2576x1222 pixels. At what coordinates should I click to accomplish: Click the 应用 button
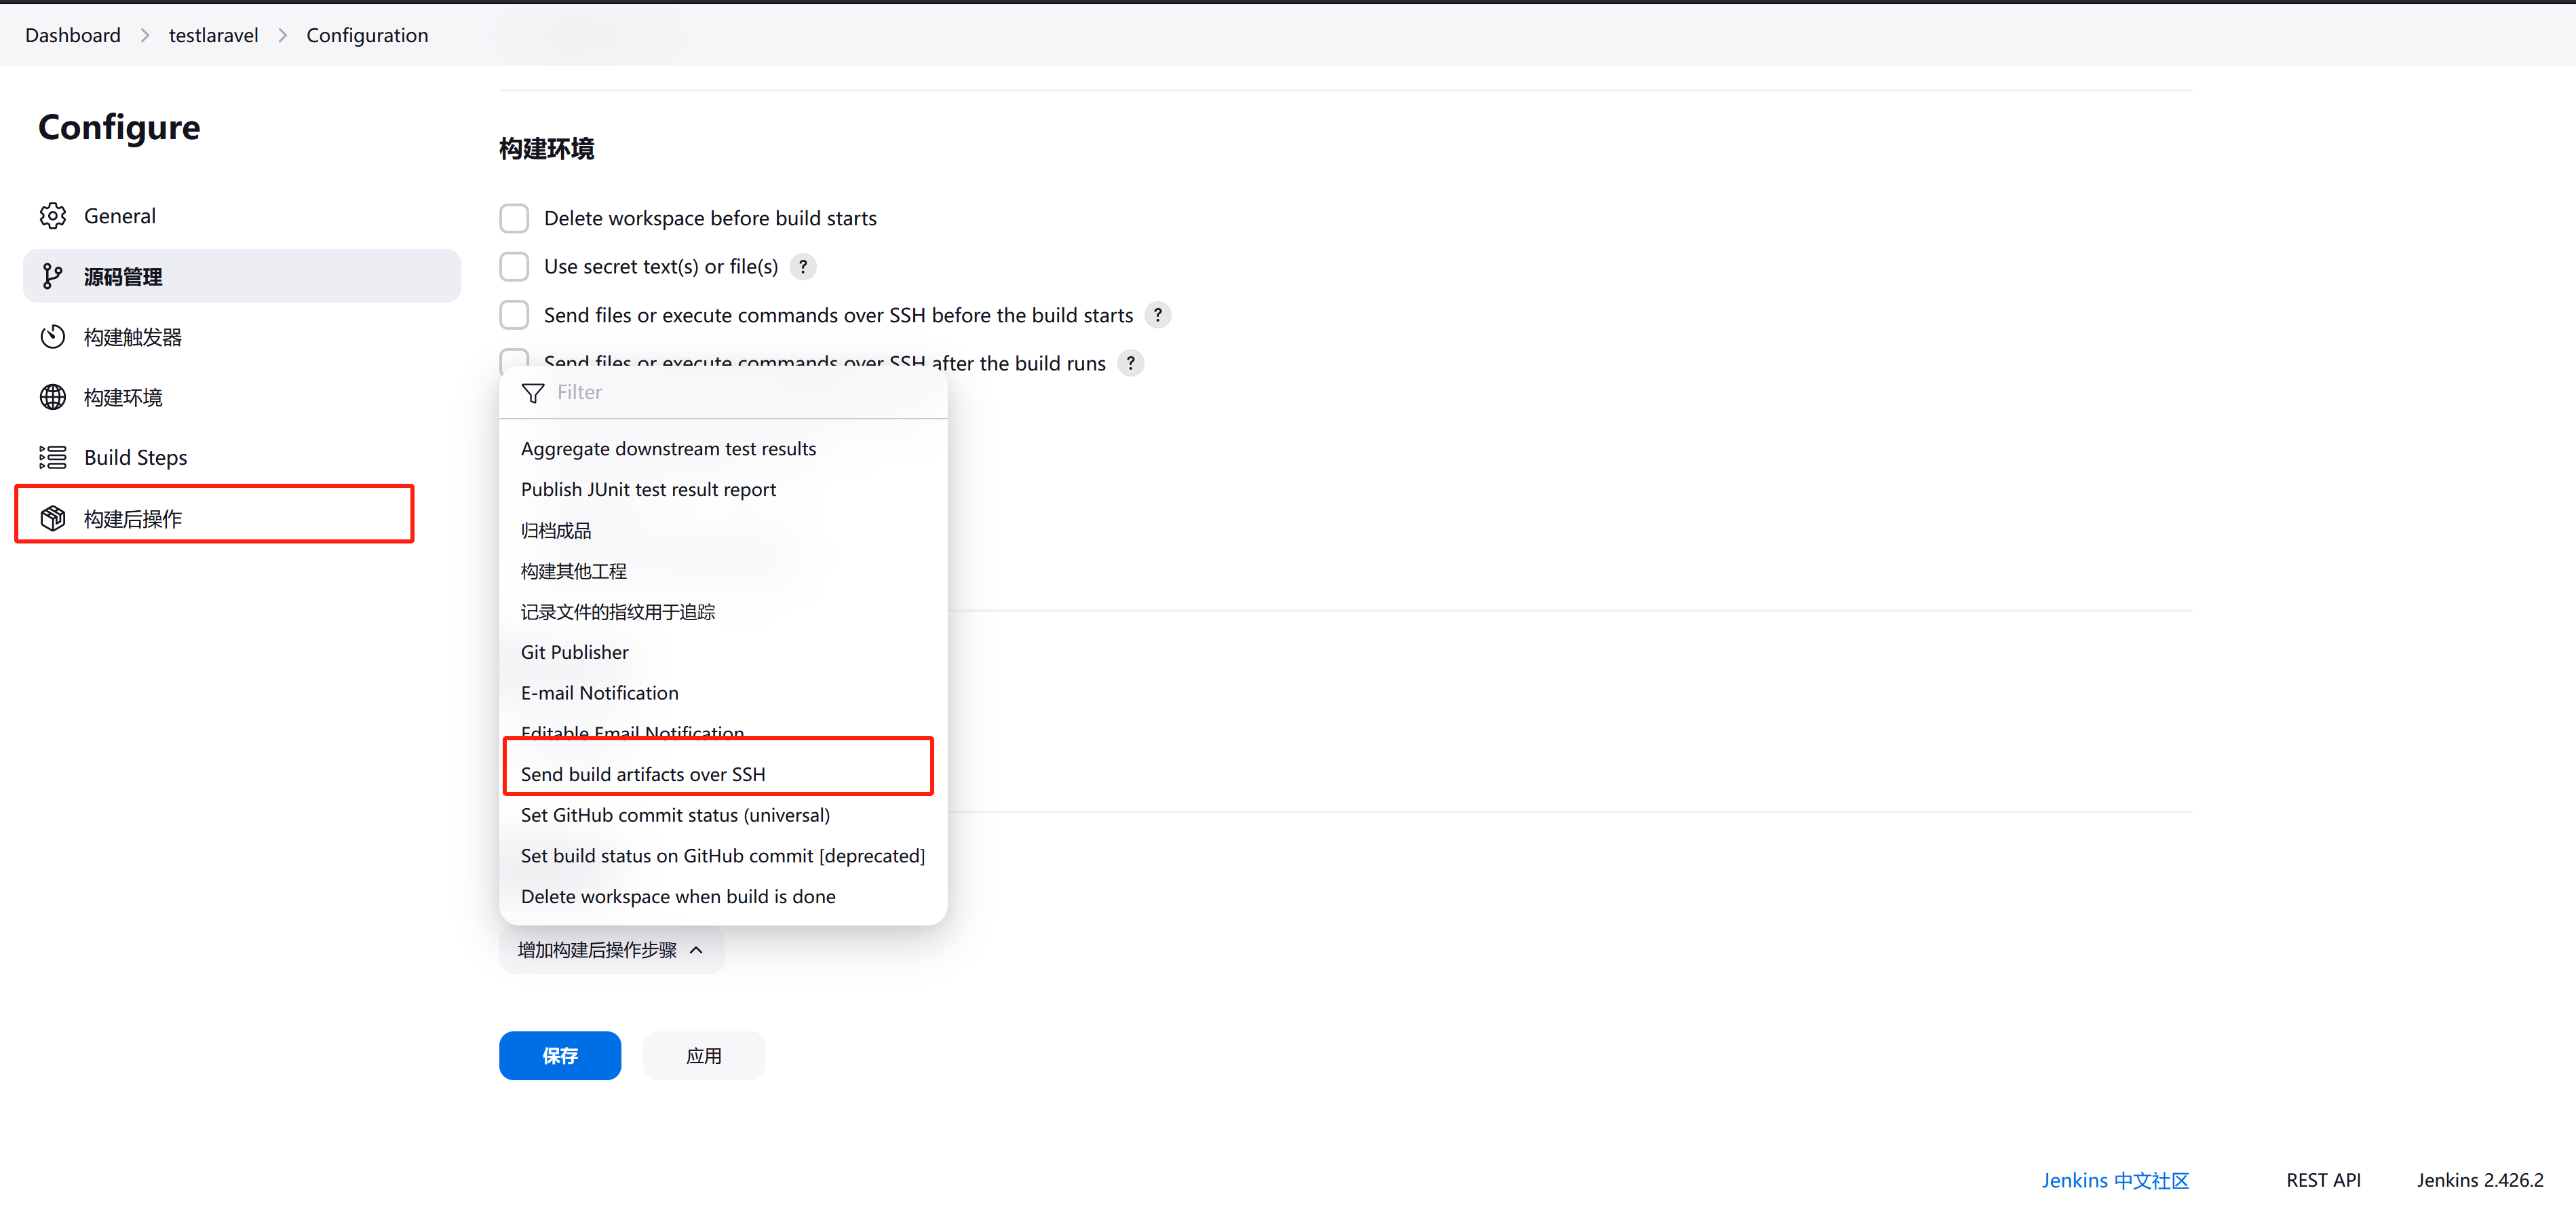pyautogui.click(x=704, y=1055)
